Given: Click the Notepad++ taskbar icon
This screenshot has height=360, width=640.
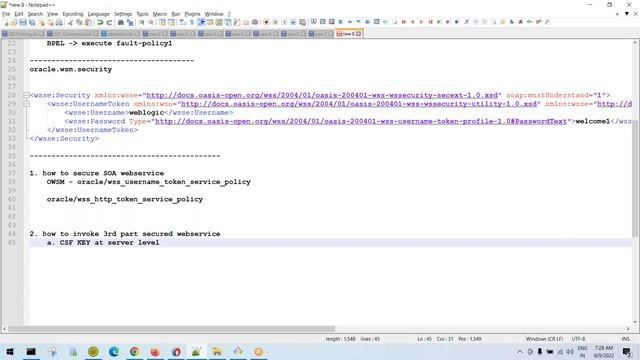Looking at the screenshot, I should click(196, 351).
